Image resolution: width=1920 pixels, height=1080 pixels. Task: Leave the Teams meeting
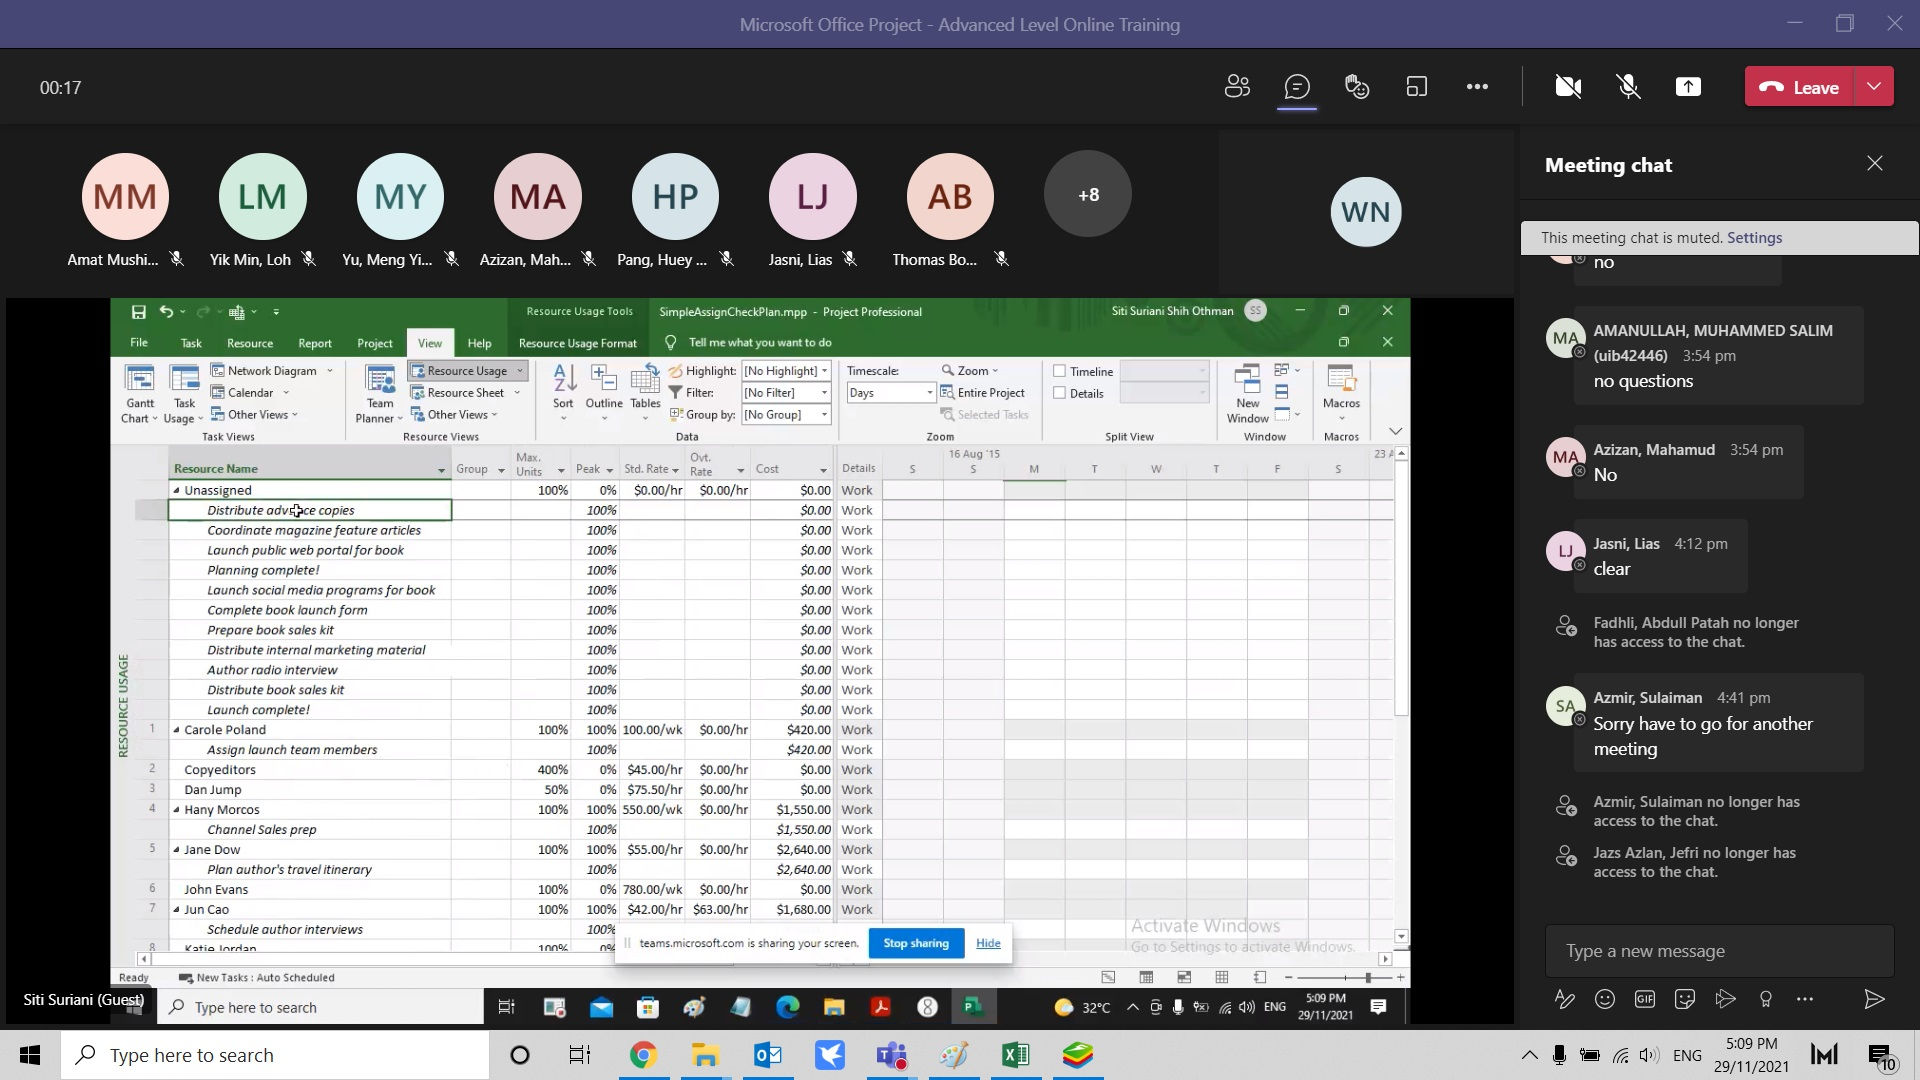click(1799, 87)
